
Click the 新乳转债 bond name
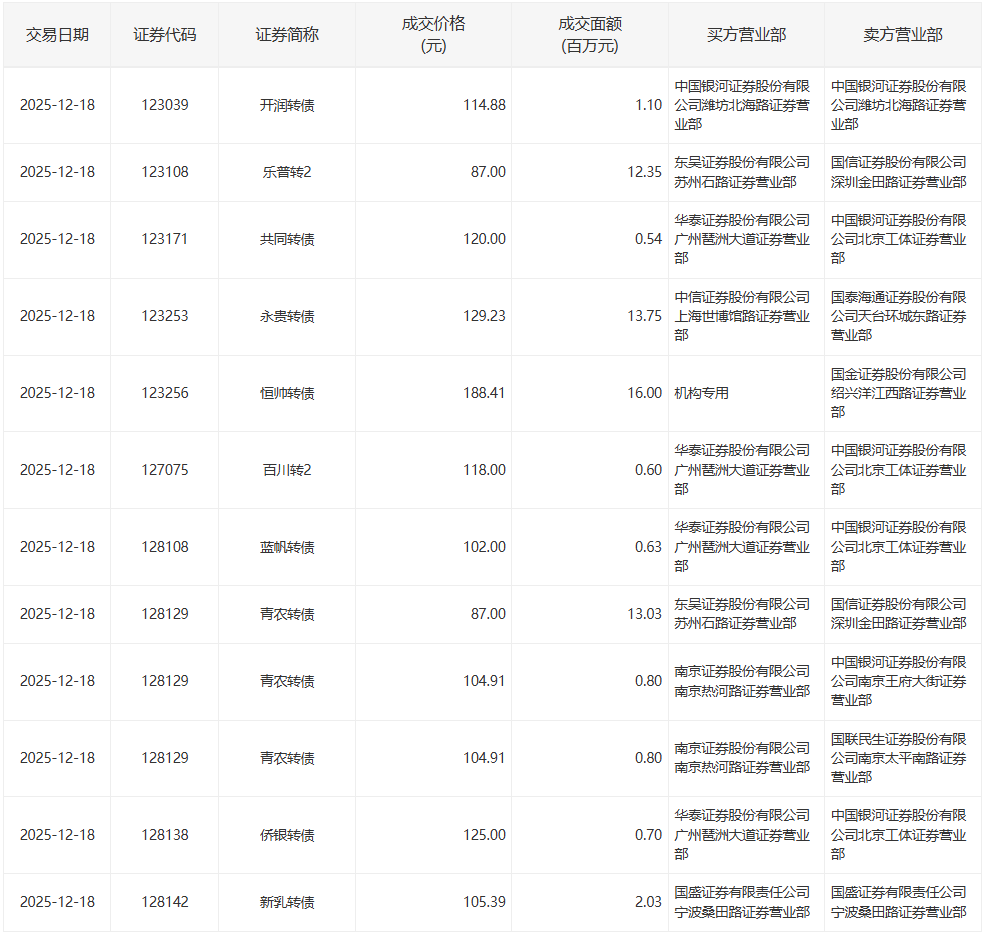[287, 902]
